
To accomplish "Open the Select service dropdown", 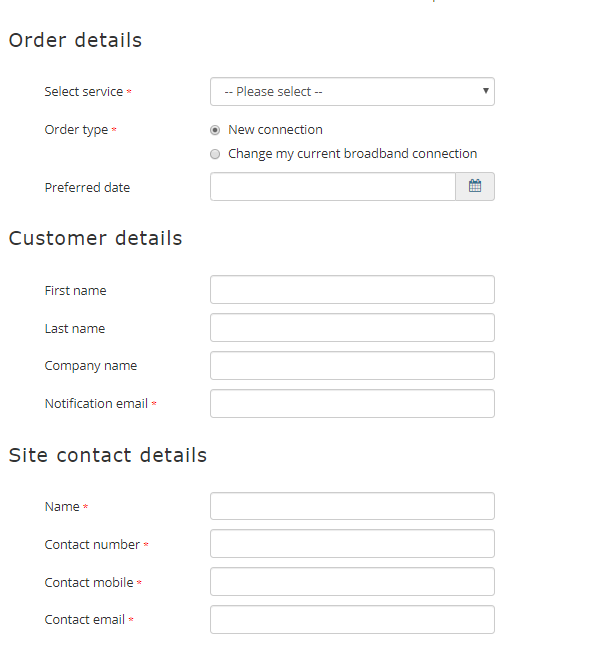I will 352,91.
